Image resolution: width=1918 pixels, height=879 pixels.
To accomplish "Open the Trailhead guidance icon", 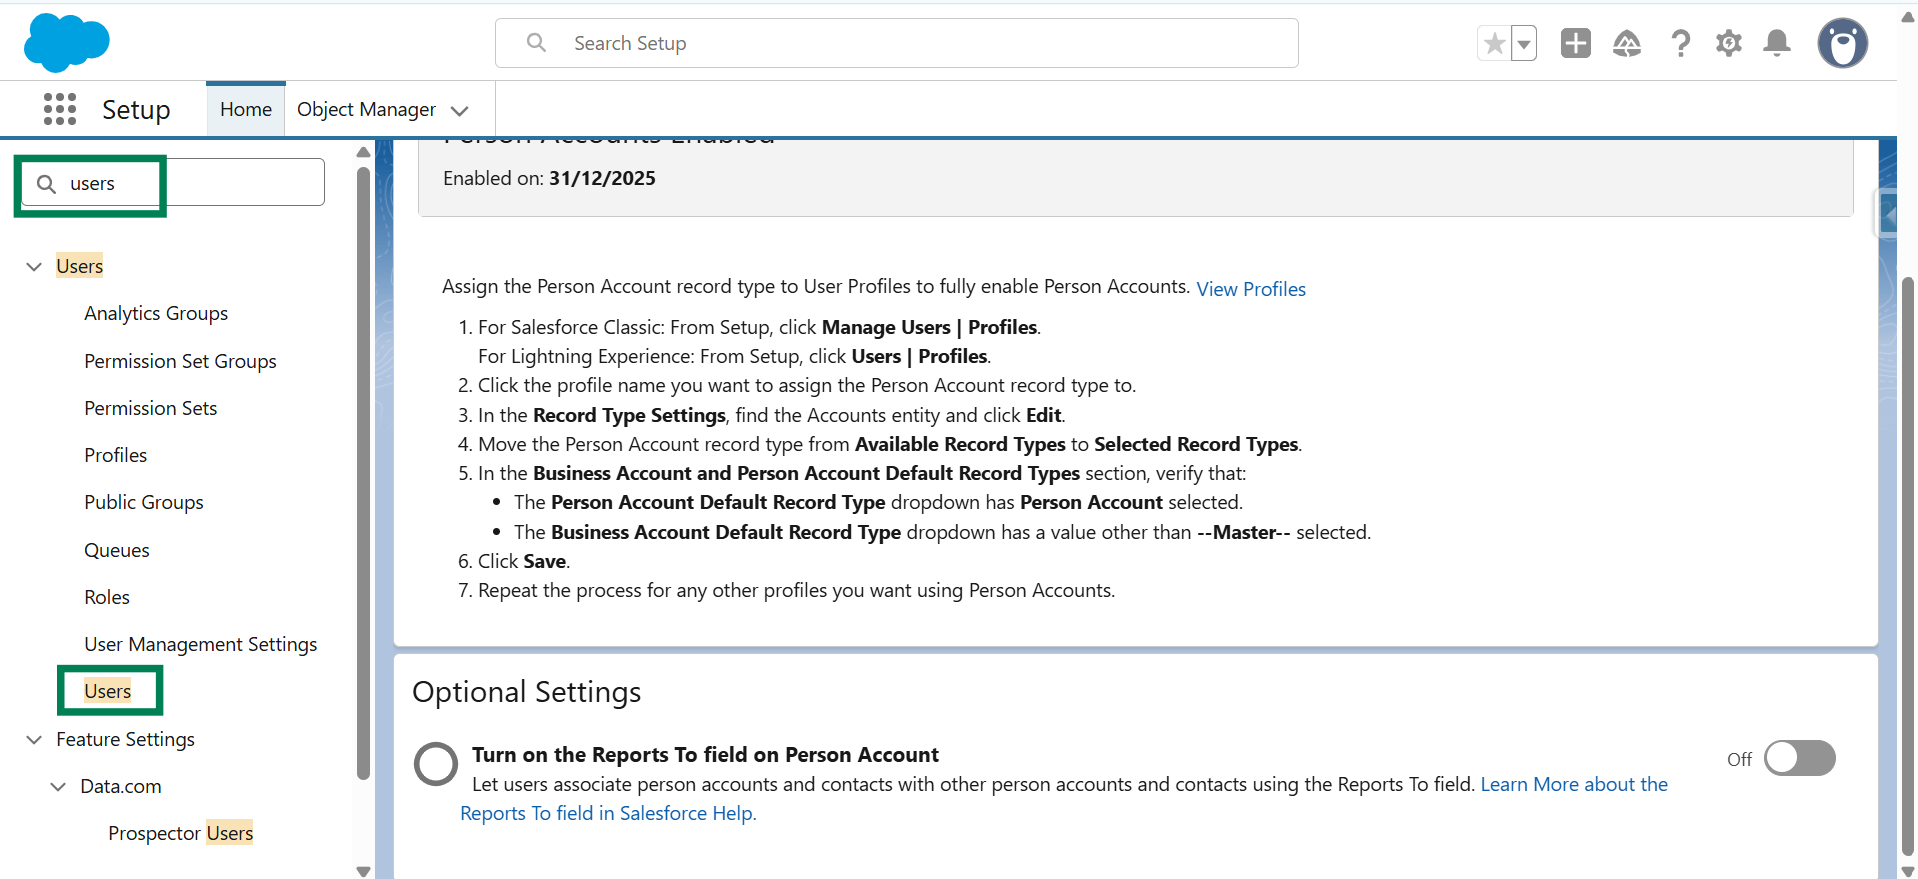I will (1627, 43).
